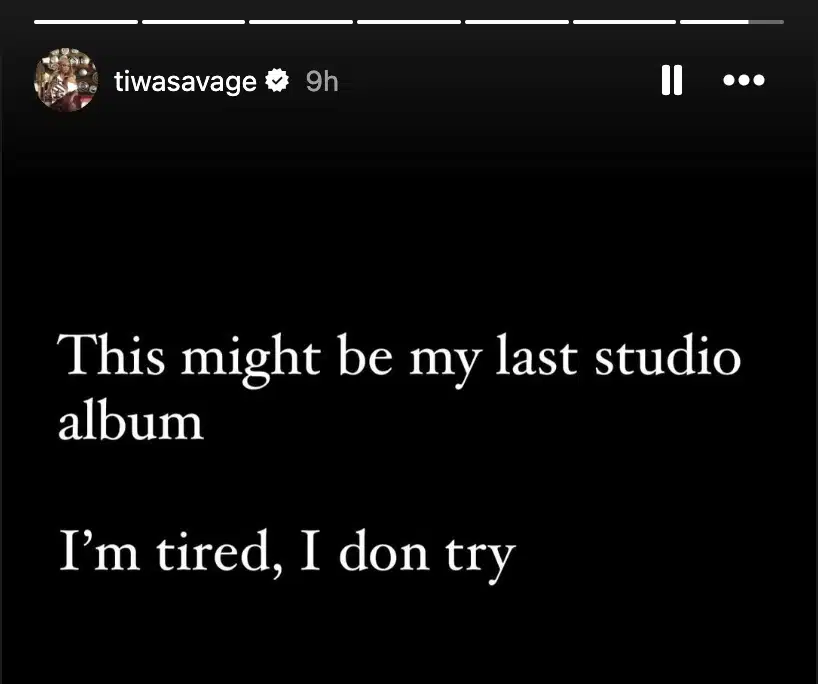Image resolution: width=818 pixels, height=684 pixels.
Task: Pause the story playback
Action: 672,80
